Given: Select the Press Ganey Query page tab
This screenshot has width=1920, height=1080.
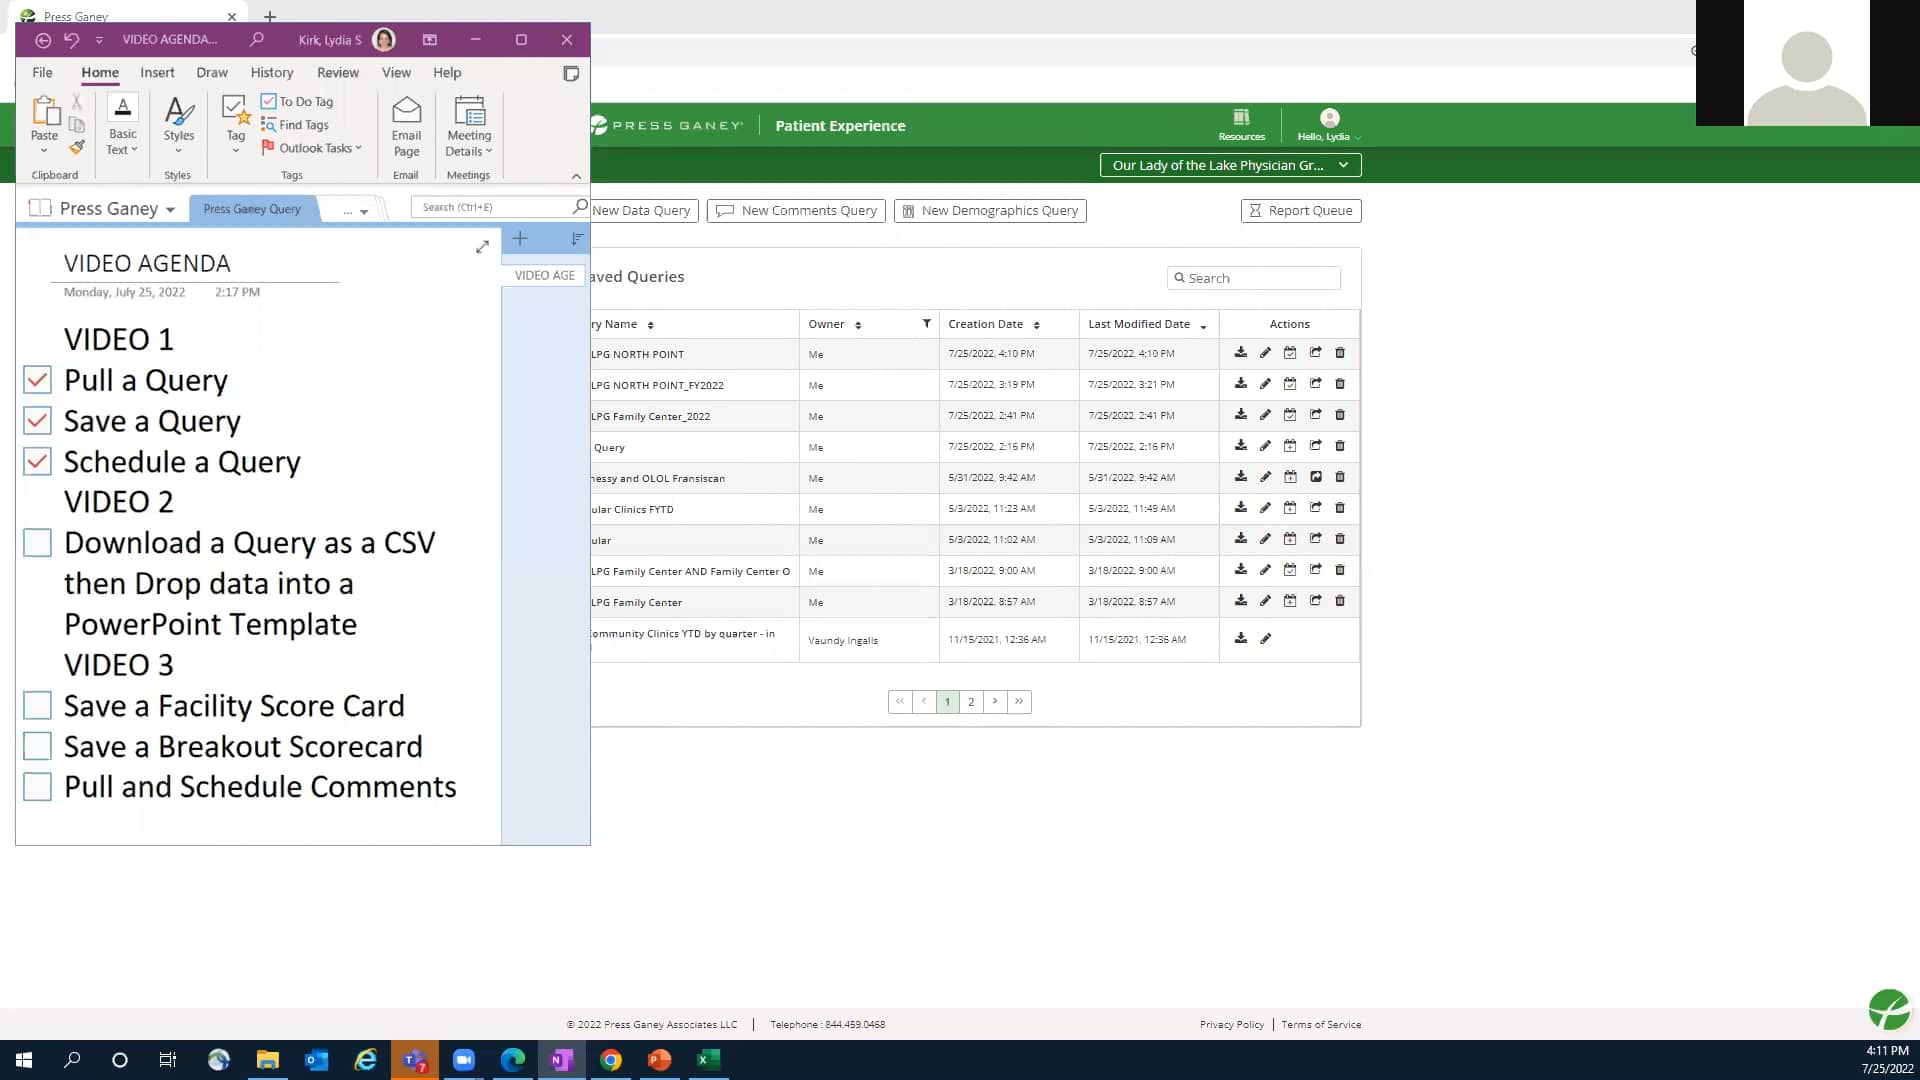Looking at the screenshot, I should point(252,208).
